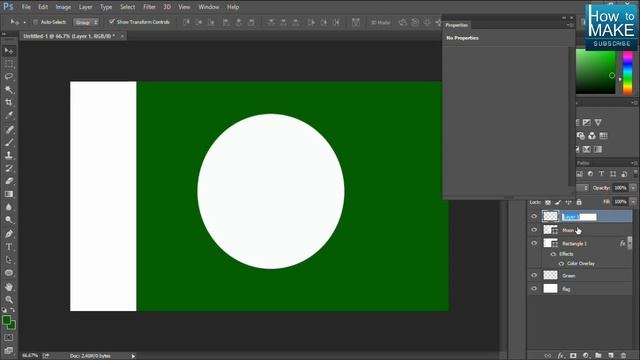Select the Blur tool
The height and width of the screenshot is (360, 640).
click(9, 207)
